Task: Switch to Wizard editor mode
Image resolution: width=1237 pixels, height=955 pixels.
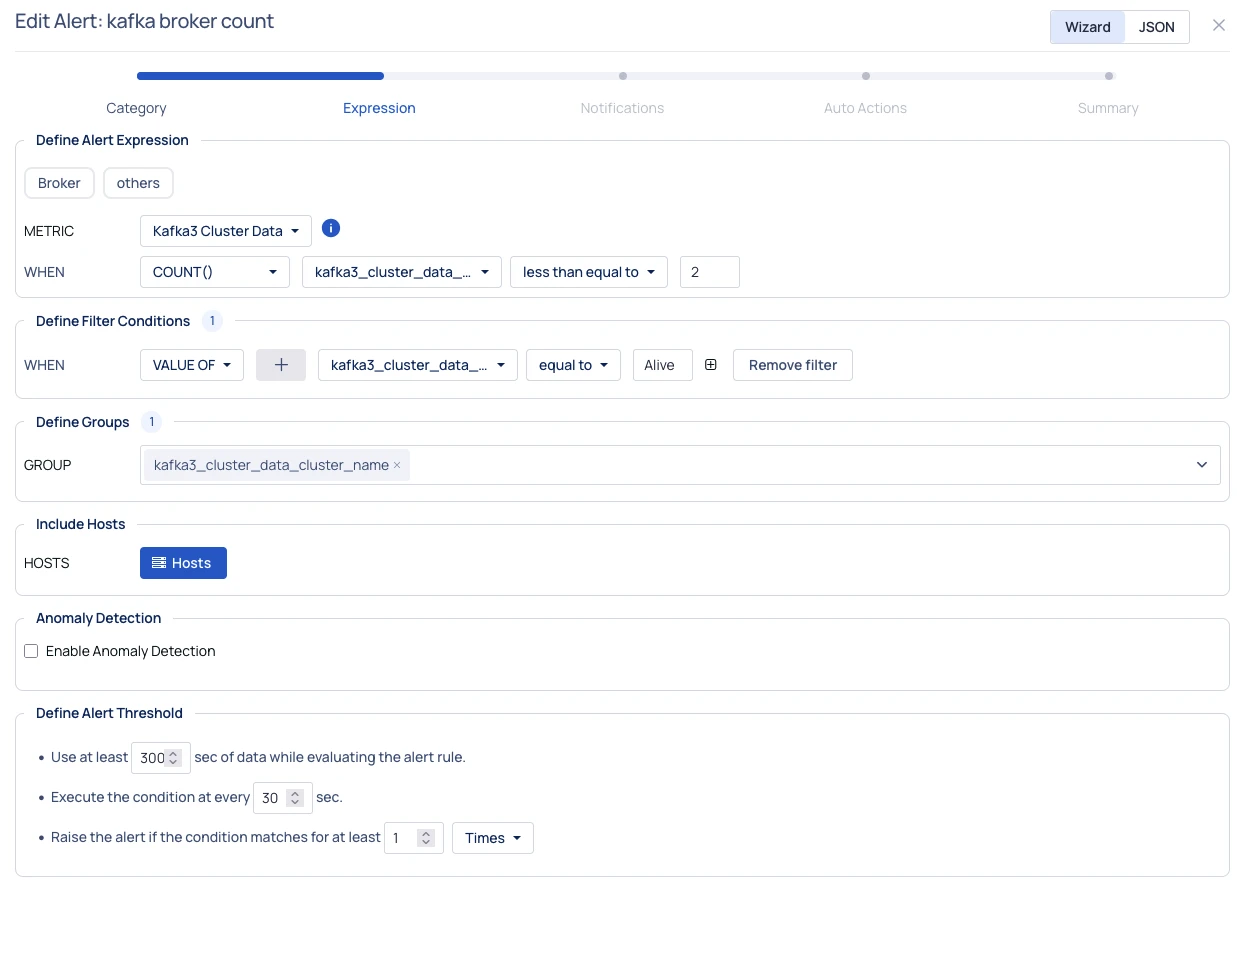Action: tap(1087, 27)
